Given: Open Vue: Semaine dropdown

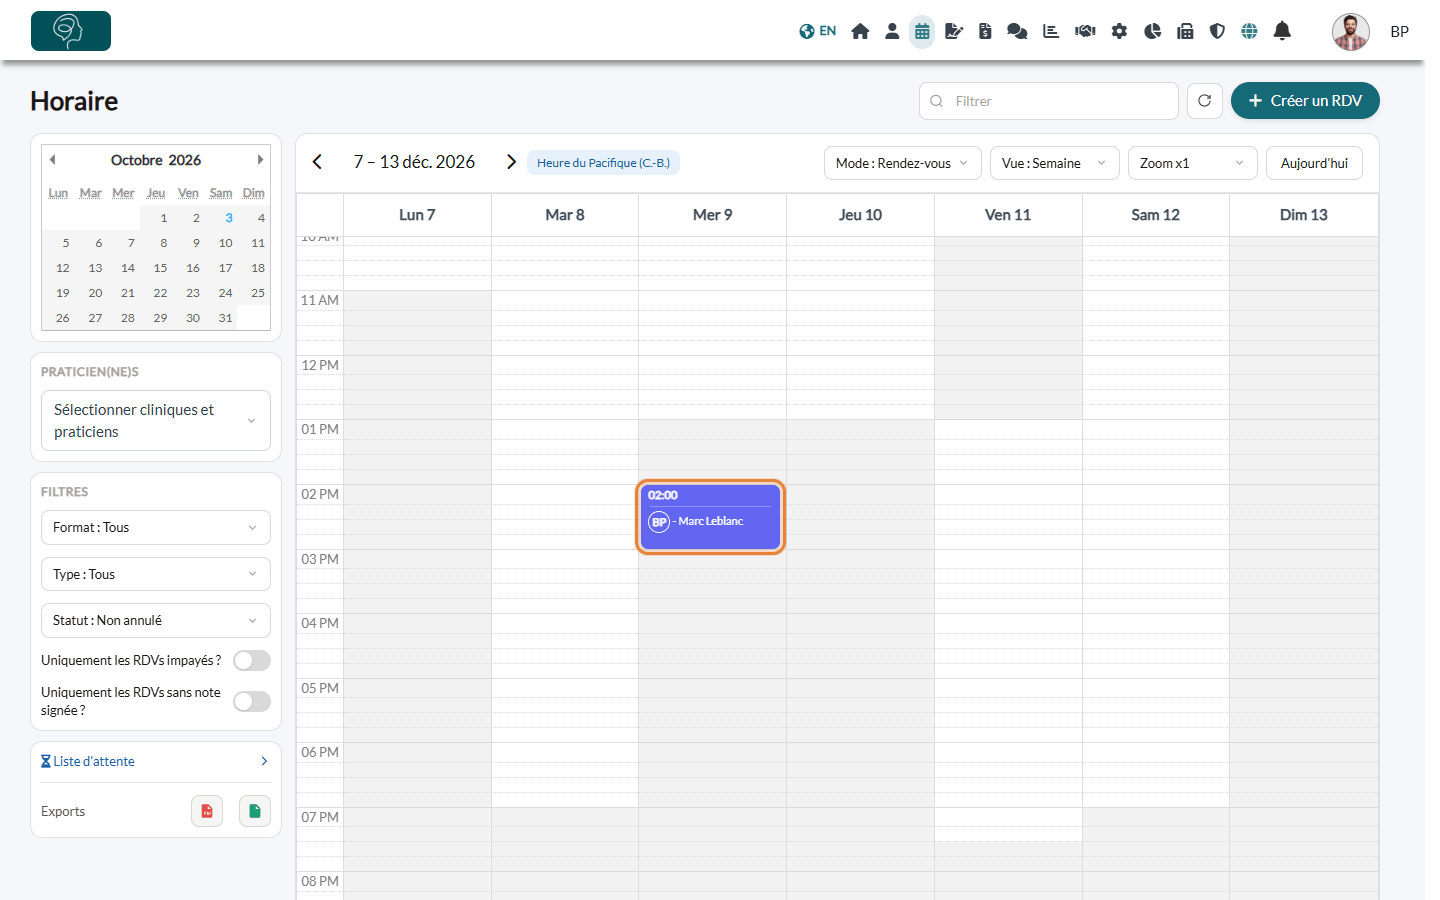Looking at the screenshot, I should pos(1055,163).
